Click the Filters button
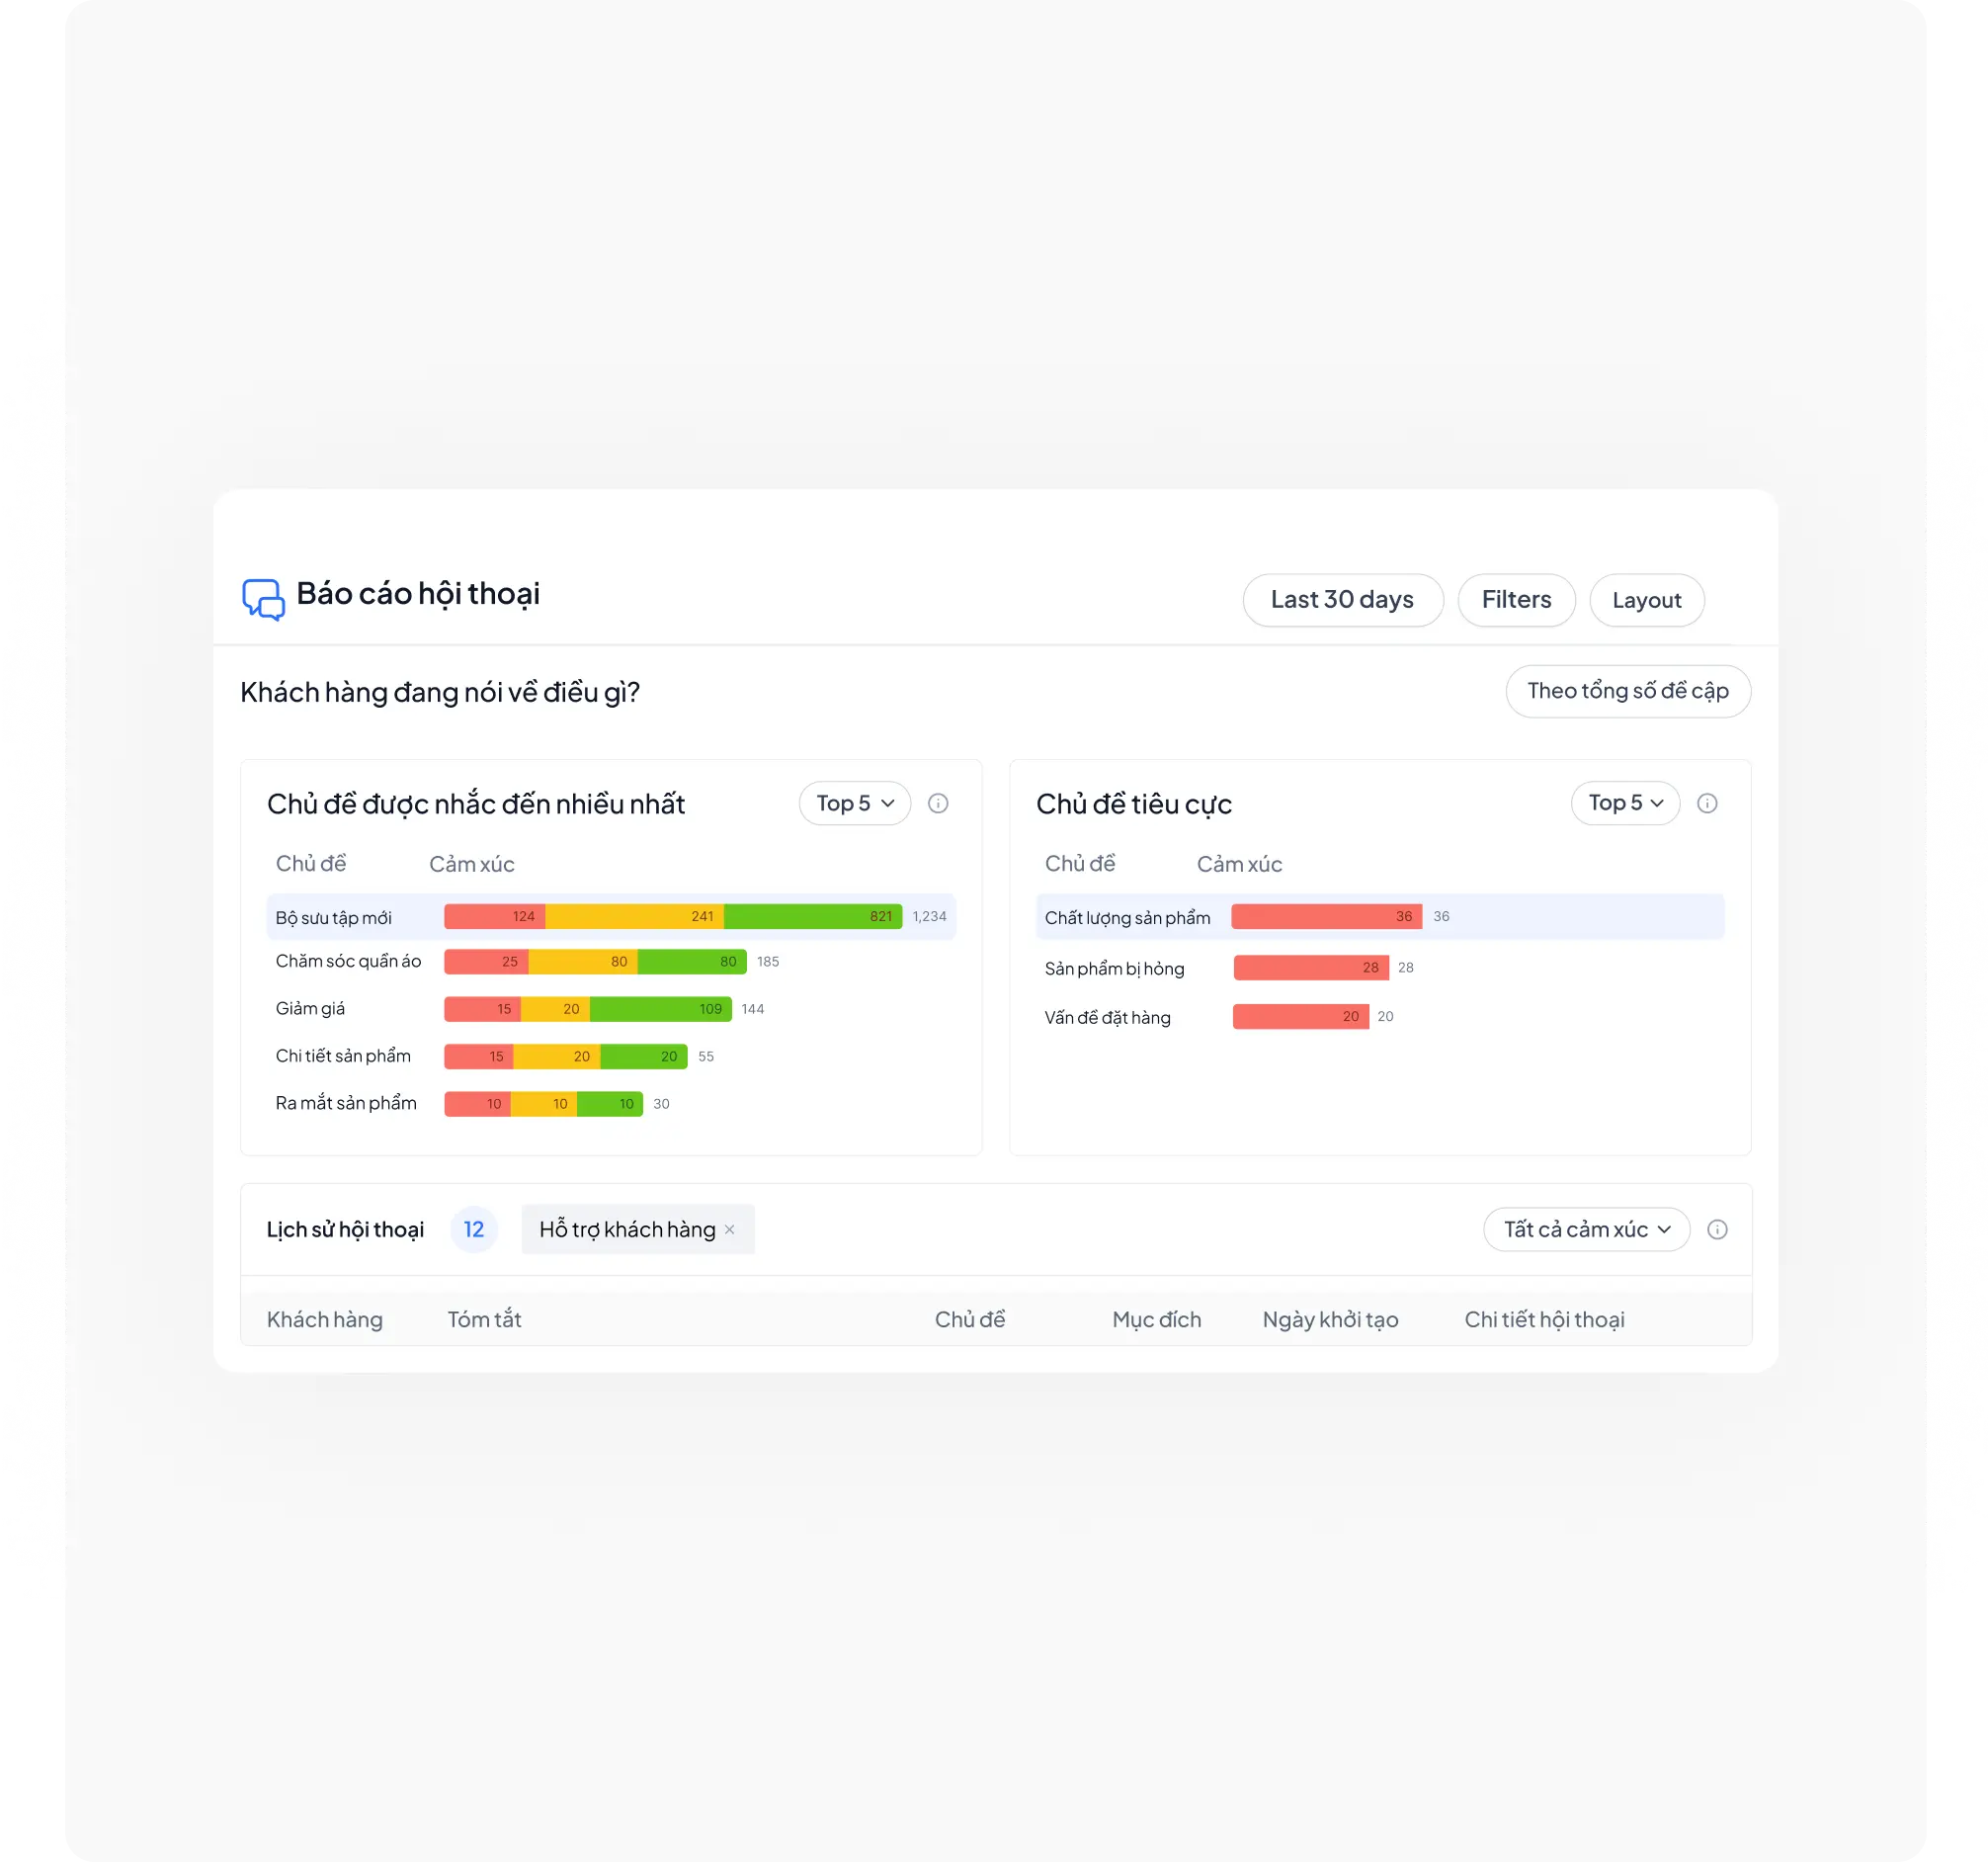 coord(1515,600)
